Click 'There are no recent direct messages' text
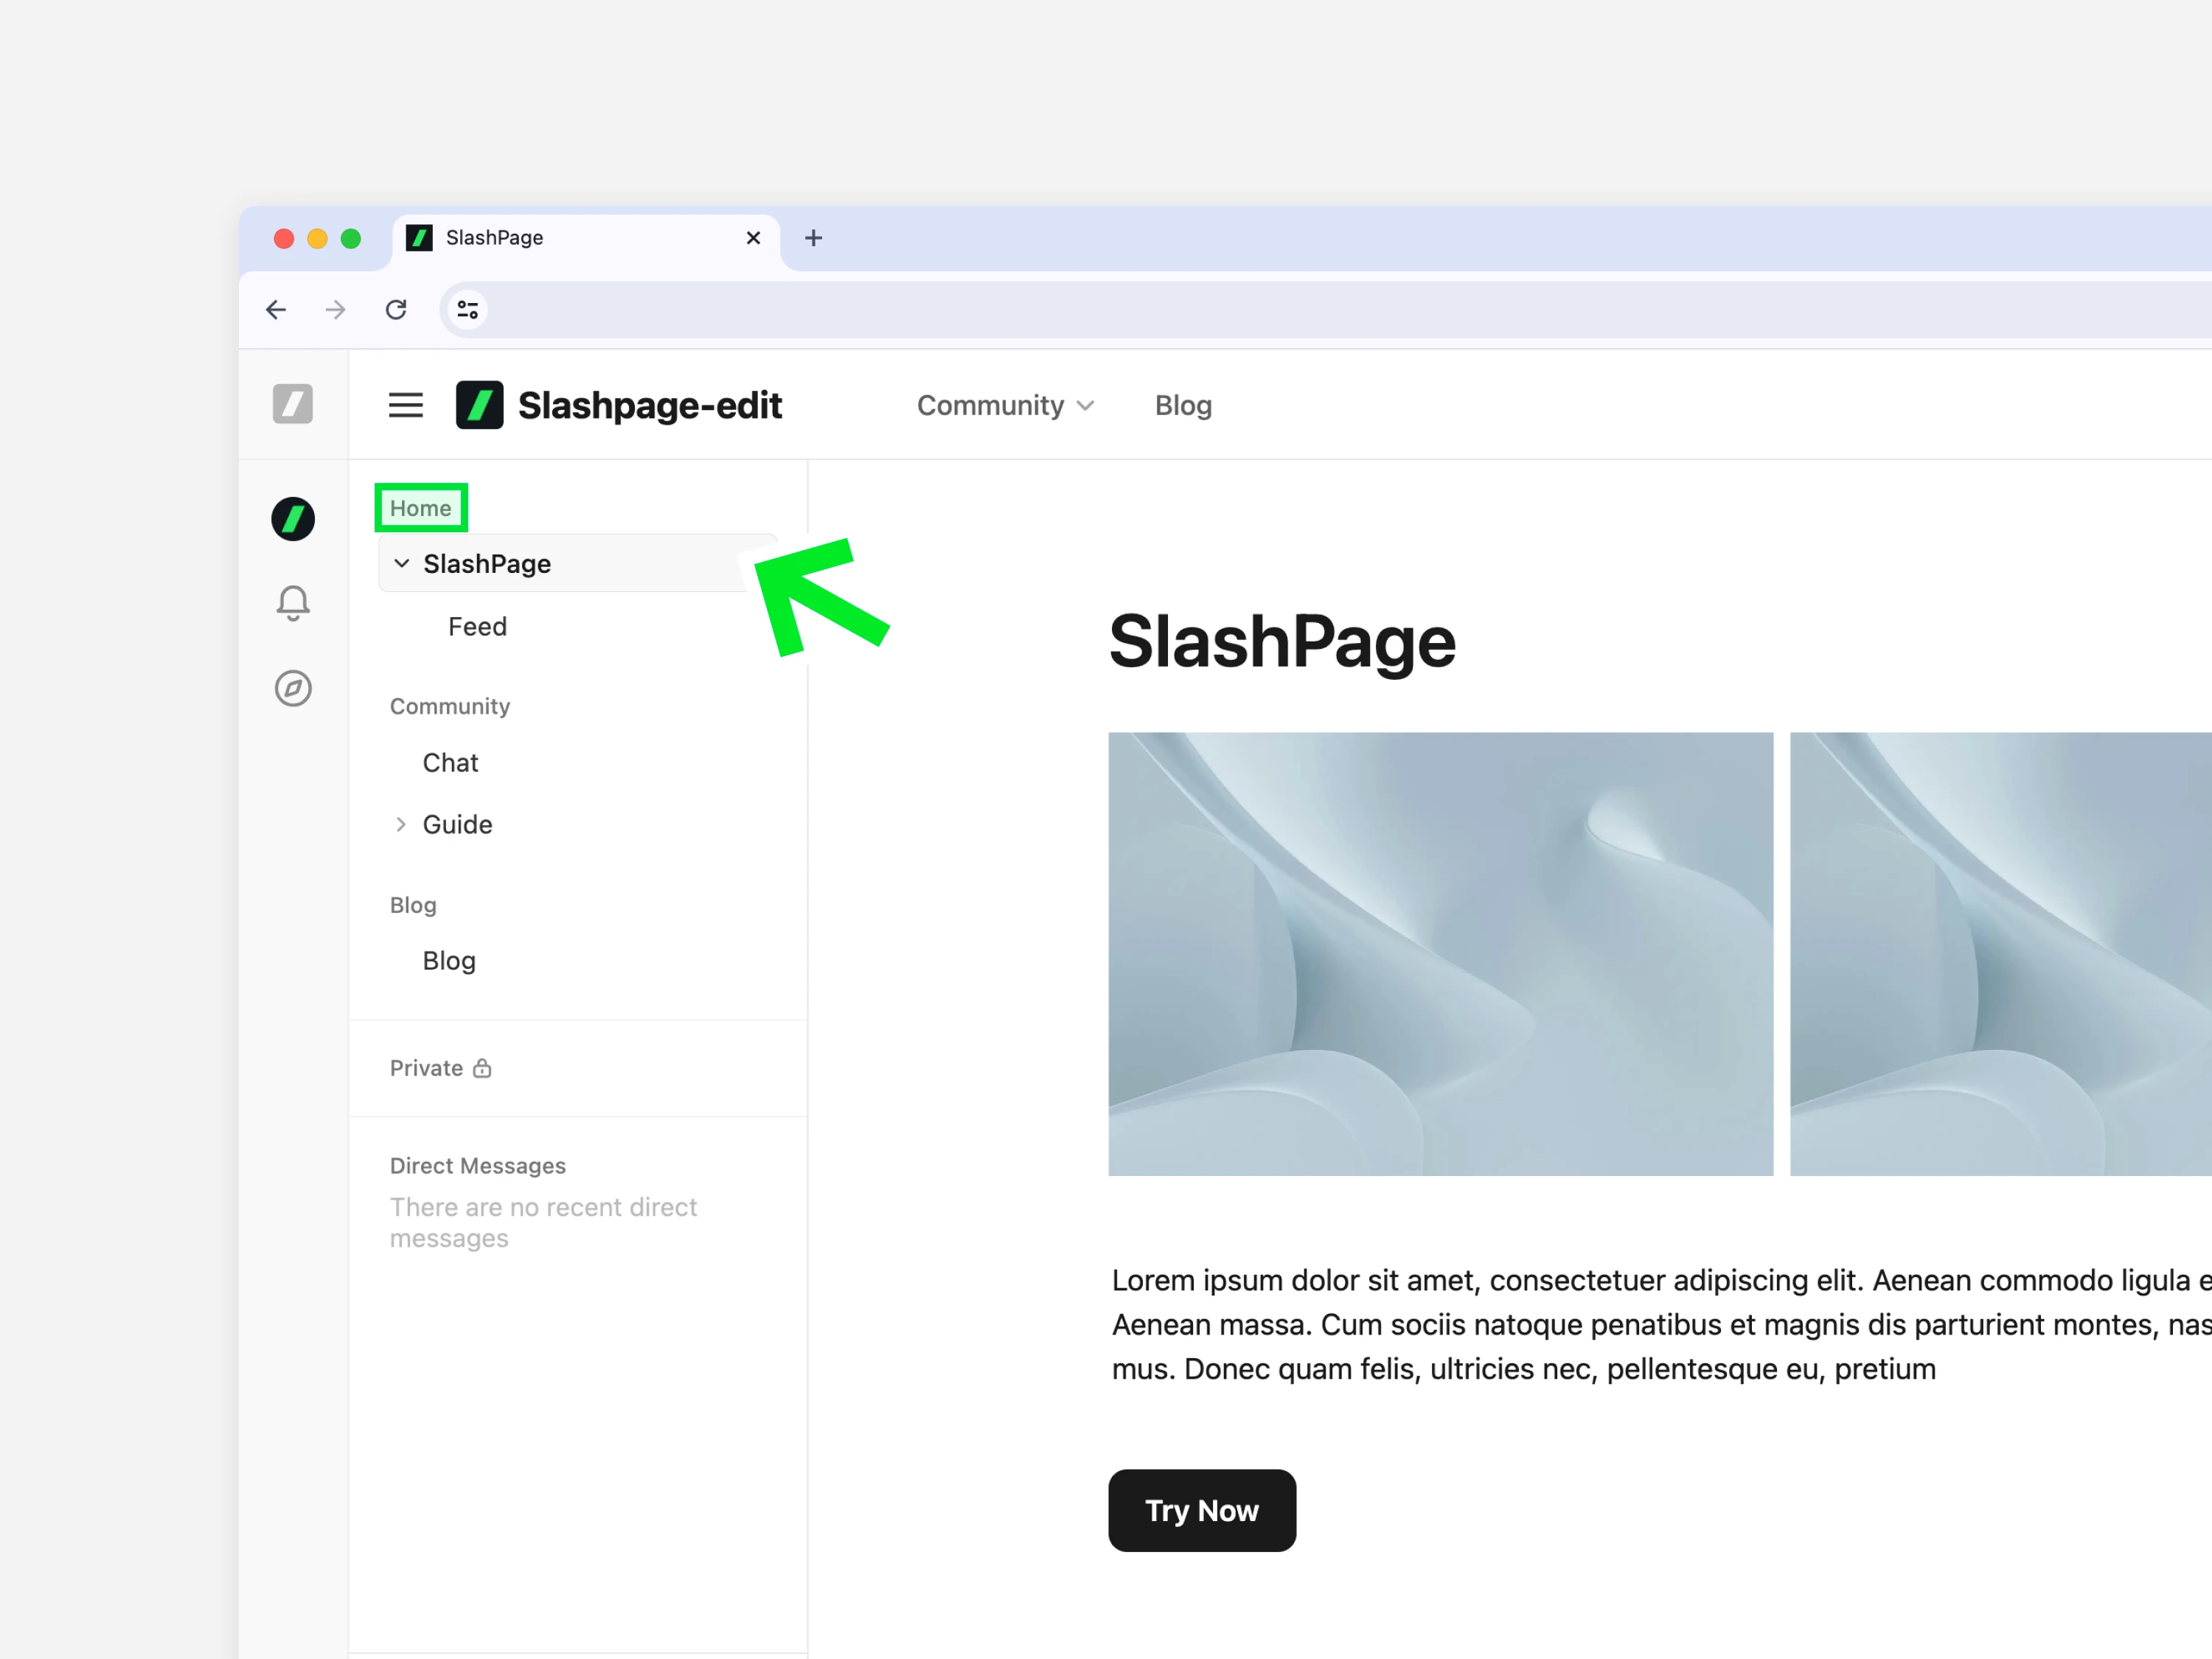2212x1659 pixels. 543,1222
